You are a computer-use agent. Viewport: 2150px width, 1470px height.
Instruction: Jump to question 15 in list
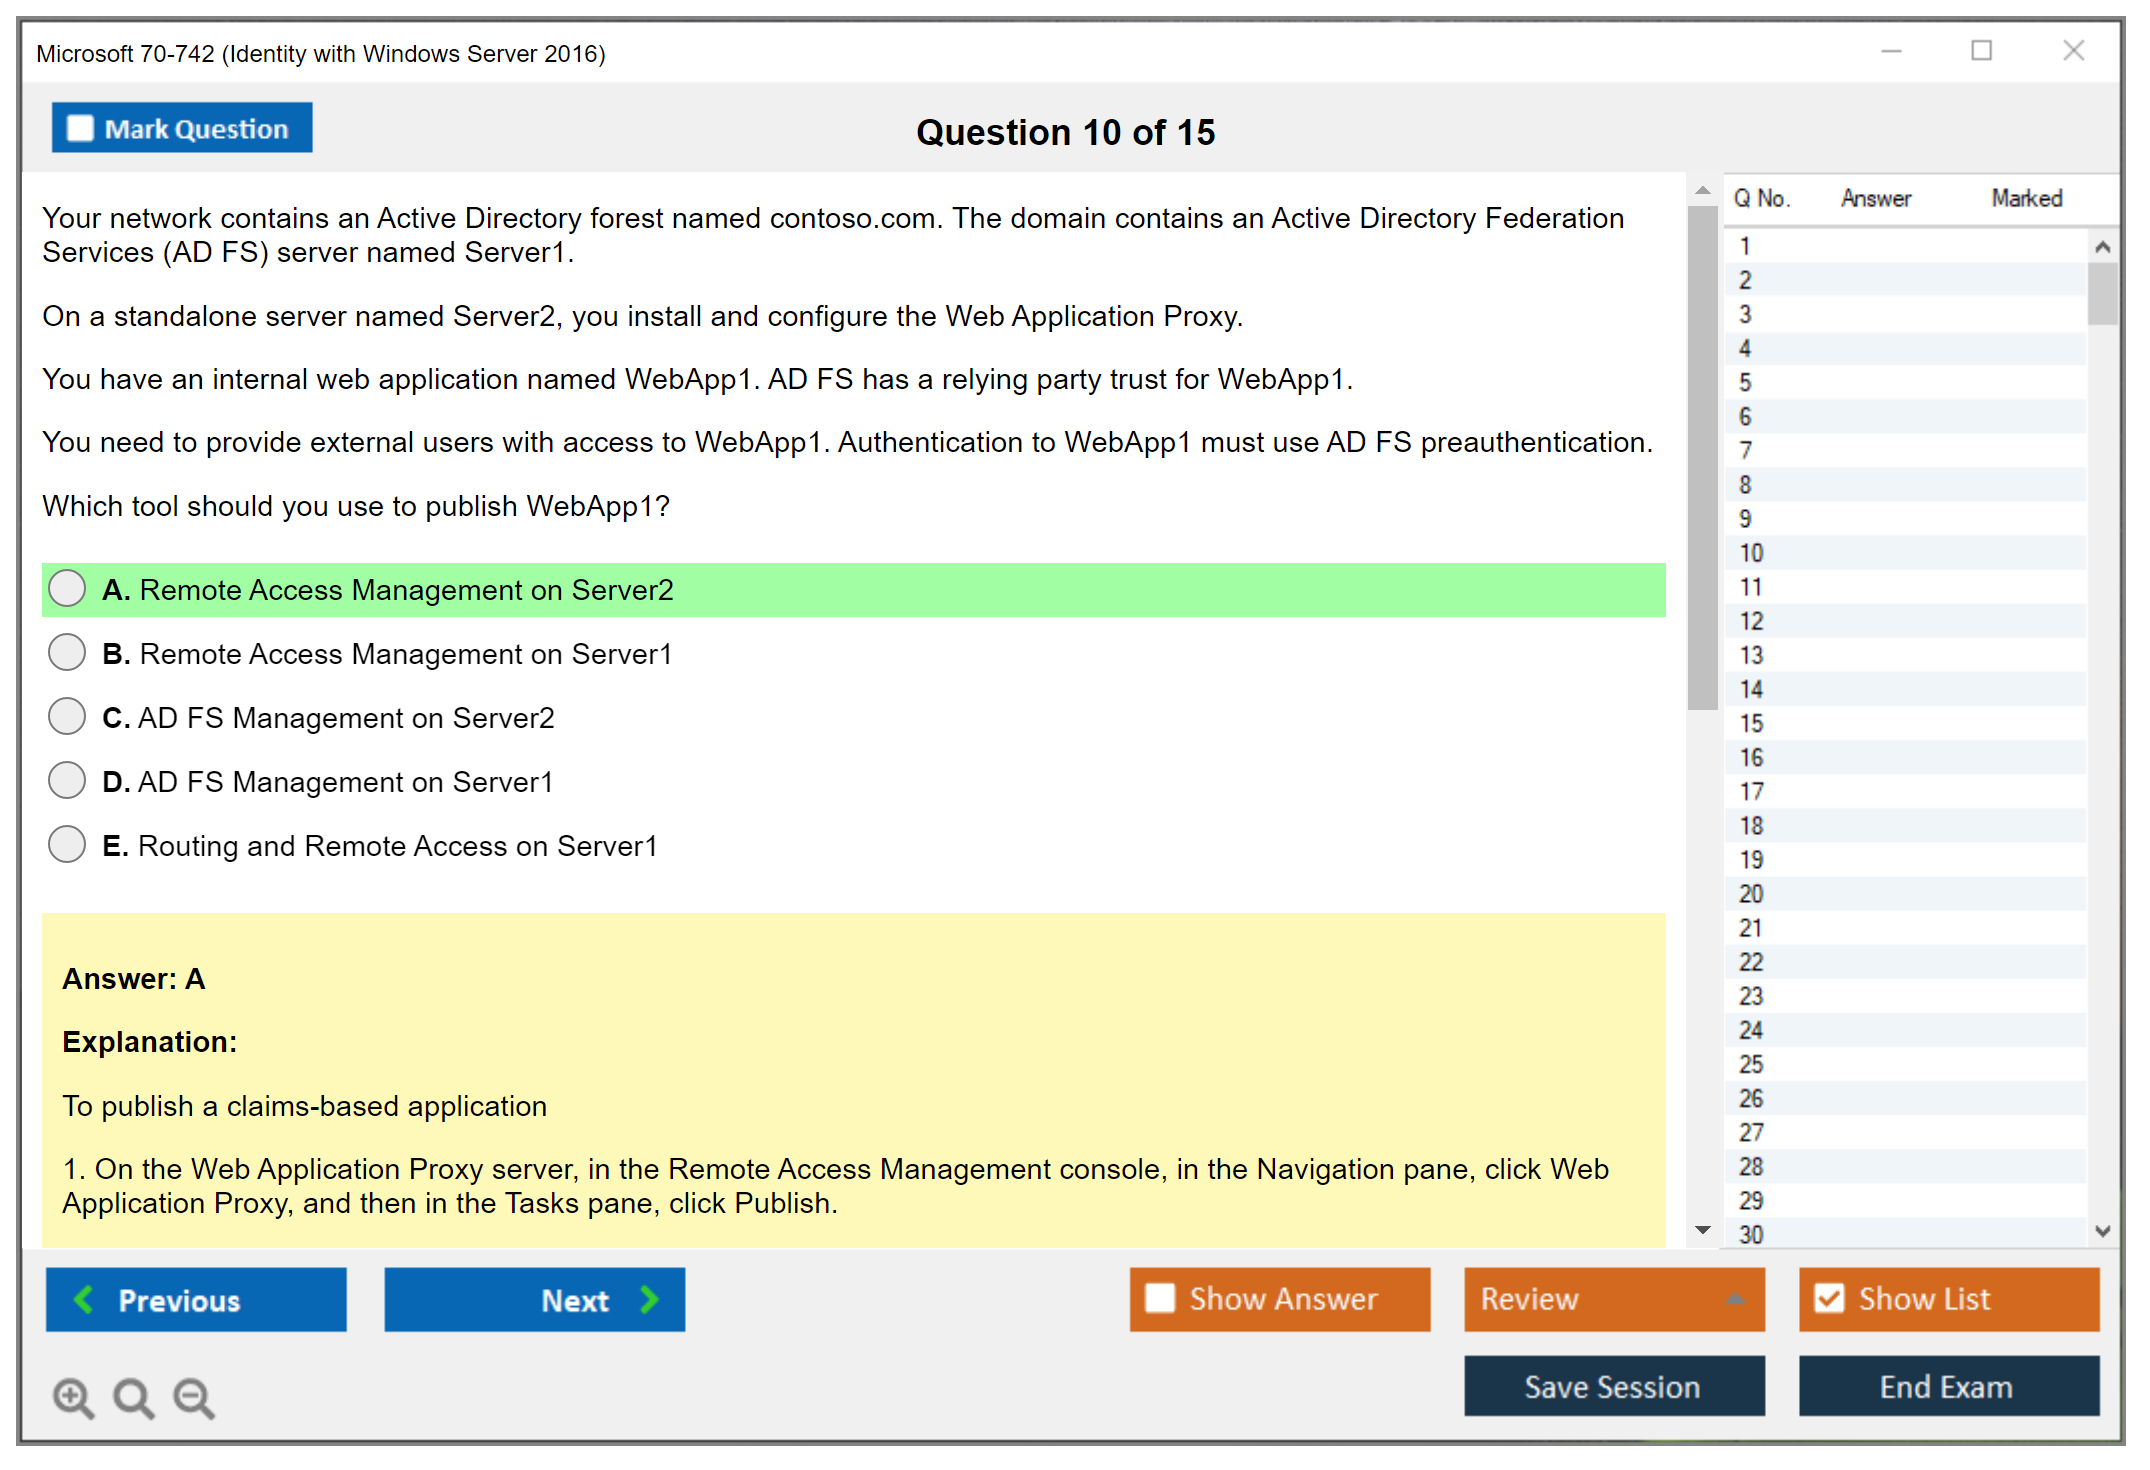(x=1752, y=723)
